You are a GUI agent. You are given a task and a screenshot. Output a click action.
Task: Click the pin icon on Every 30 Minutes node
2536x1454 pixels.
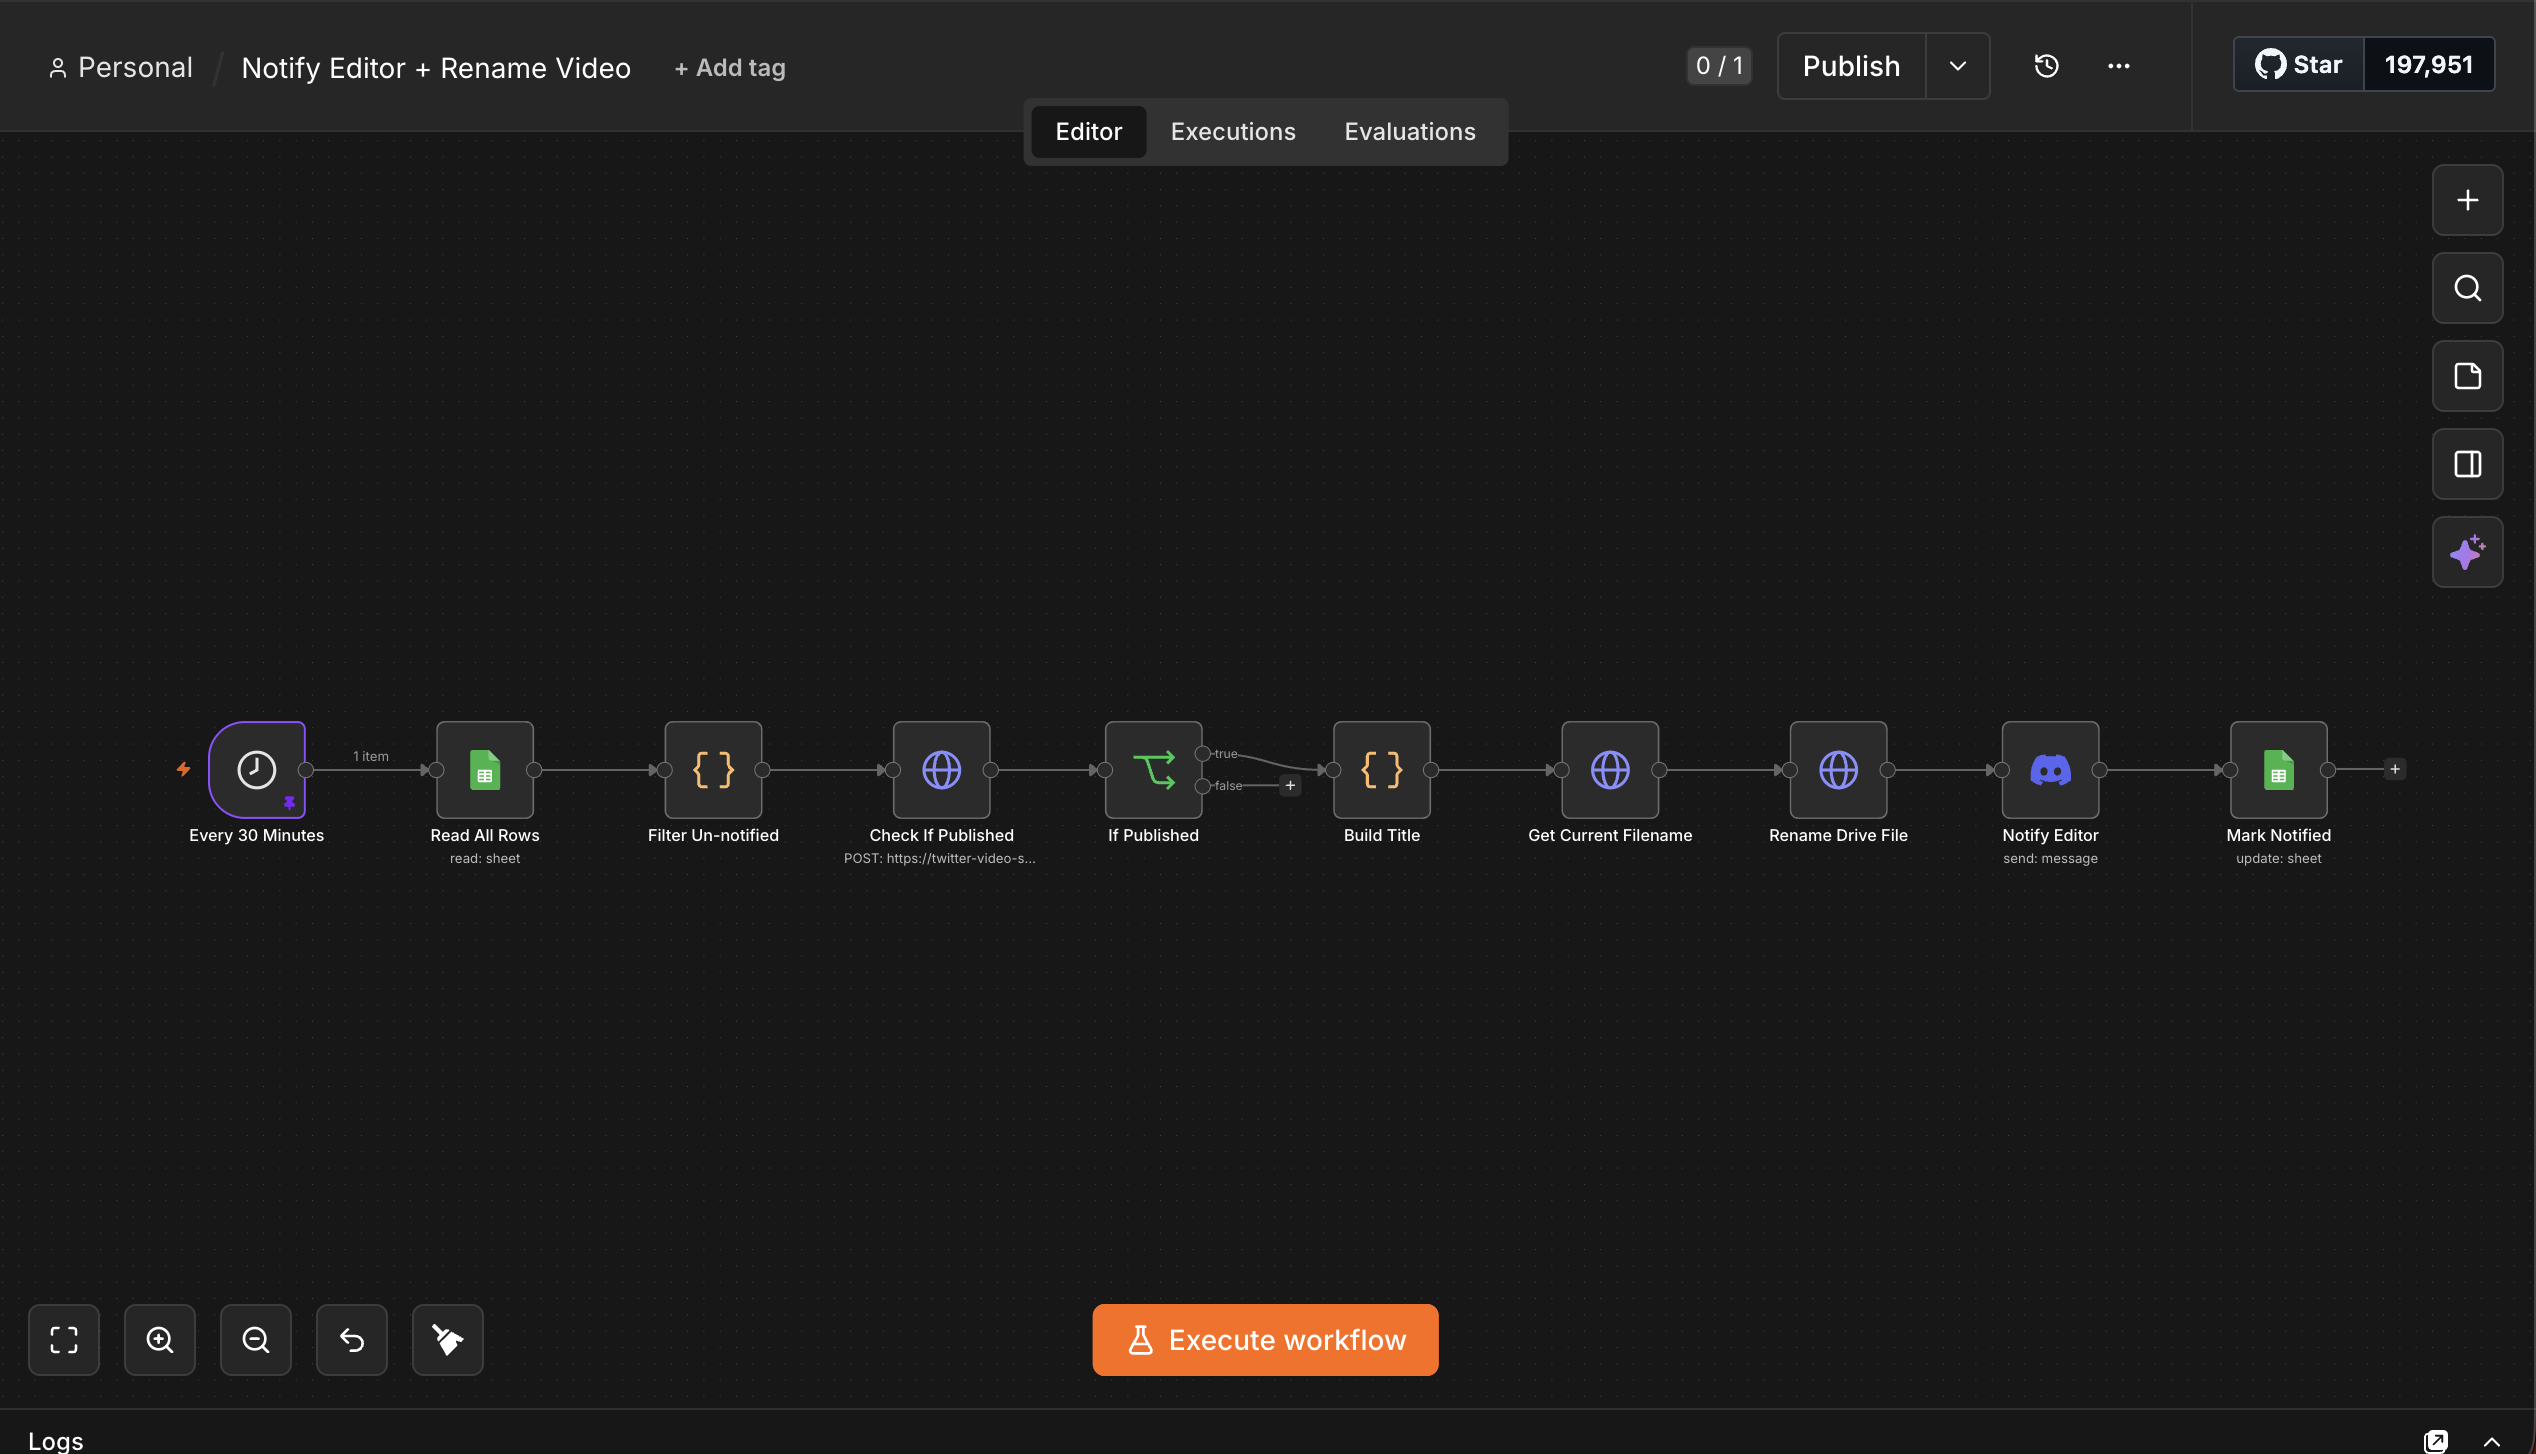(x=289, y=802)
